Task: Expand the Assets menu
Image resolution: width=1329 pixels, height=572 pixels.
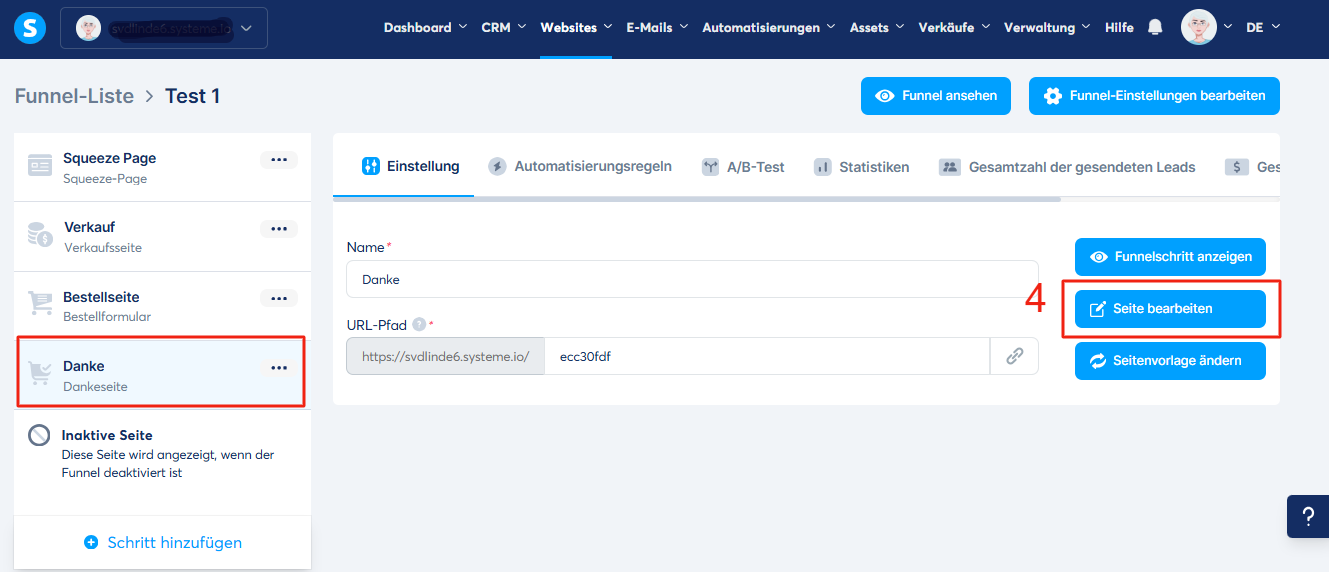Action: pos(876,27)
